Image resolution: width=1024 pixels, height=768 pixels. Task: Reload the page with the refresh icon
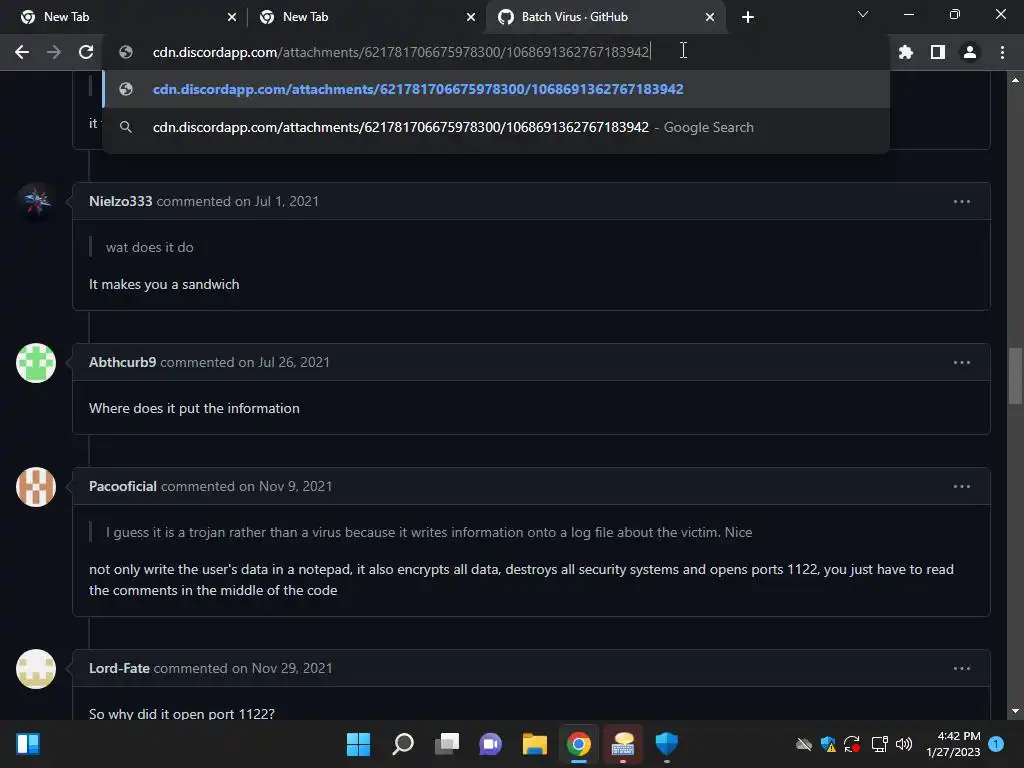[86, 52]
